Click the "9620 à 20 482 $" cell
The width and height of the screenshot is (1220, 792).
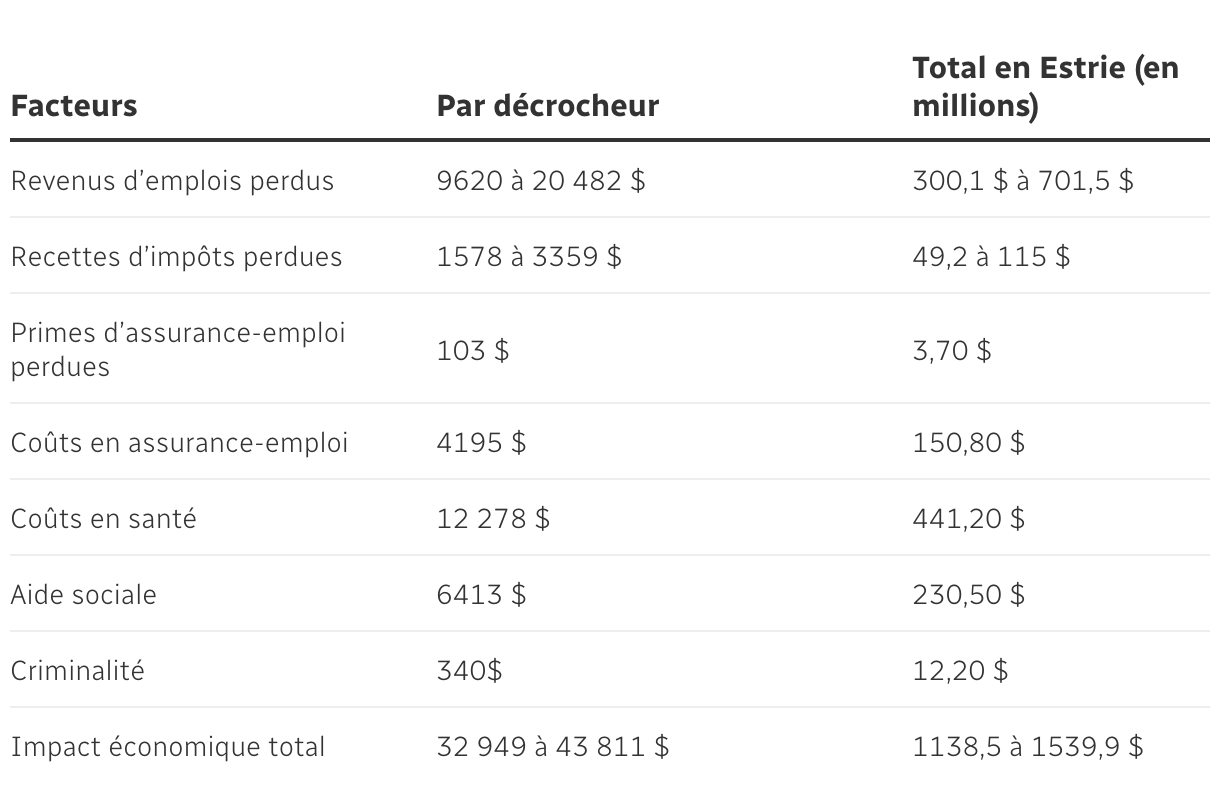click(x=541, y=181)
